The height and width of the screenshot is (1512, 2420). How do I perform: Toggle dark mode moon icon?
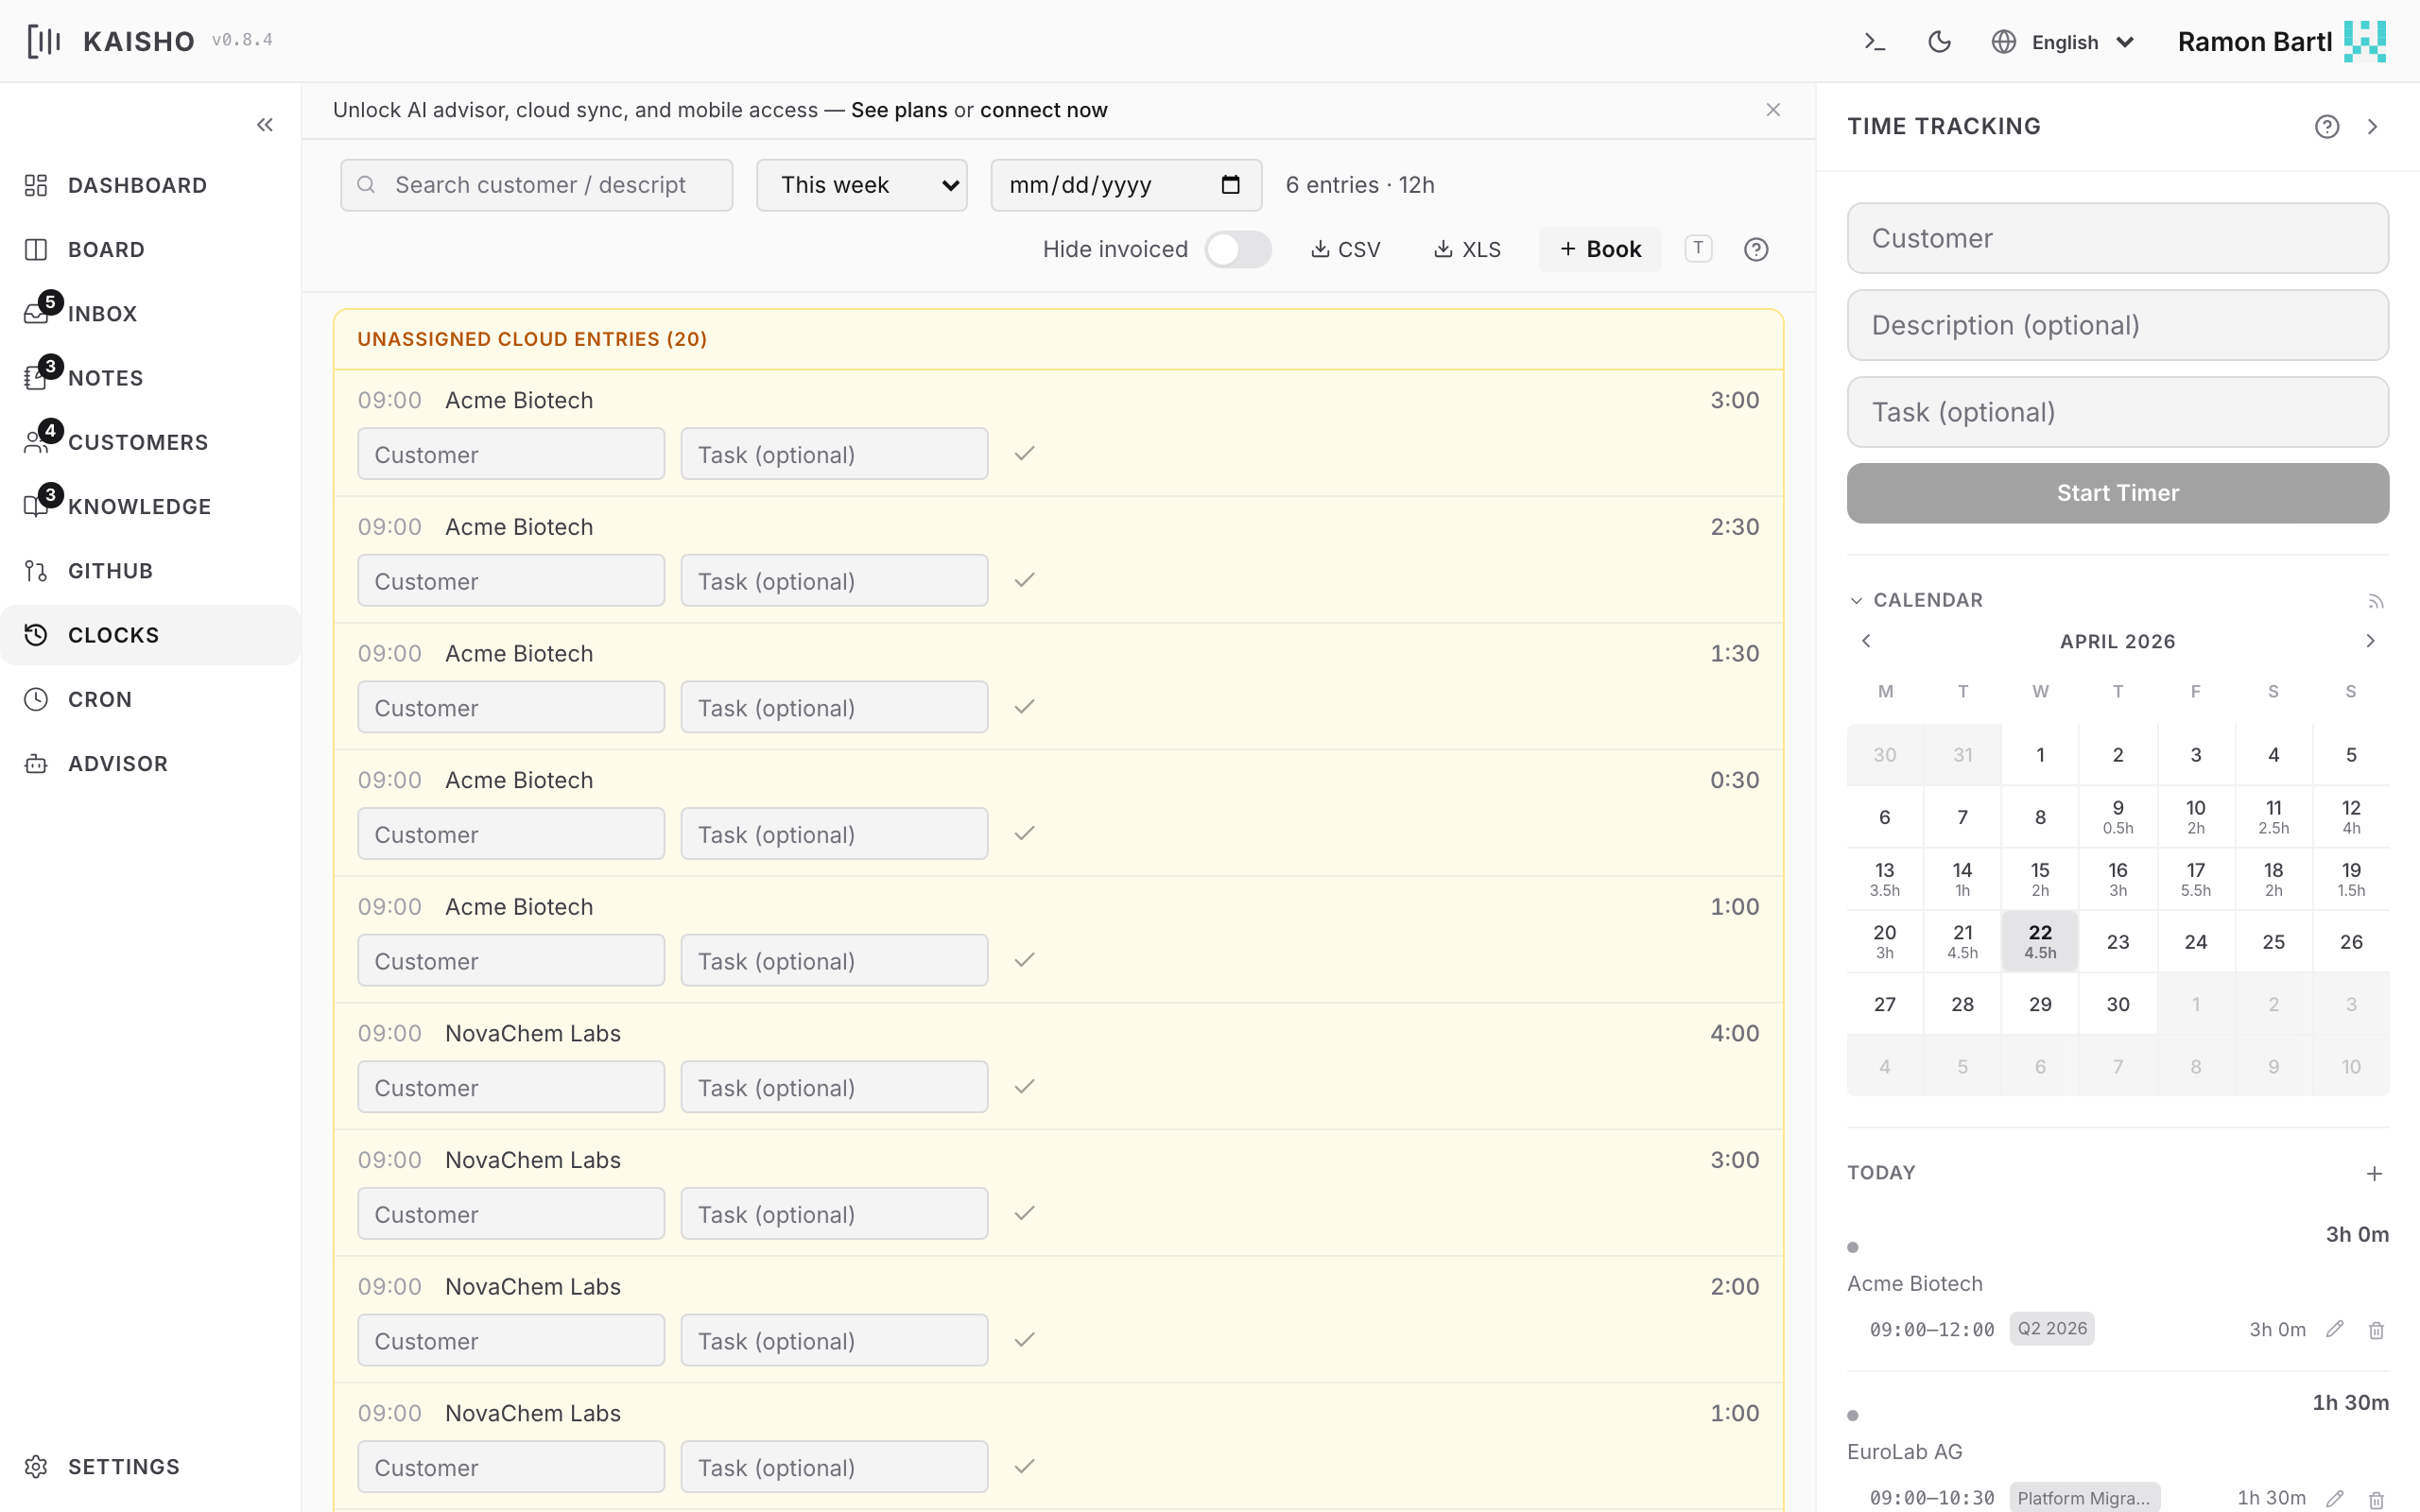1939,42
